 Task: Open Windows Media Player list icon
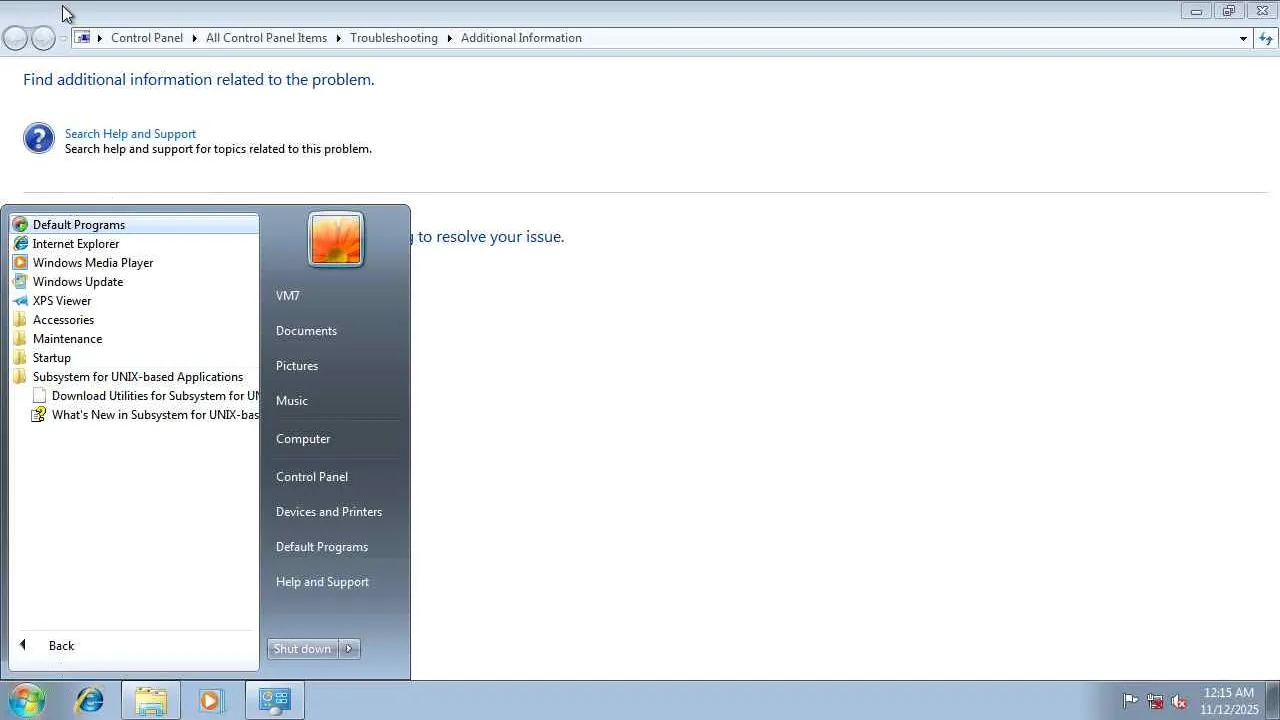point(20,263)
